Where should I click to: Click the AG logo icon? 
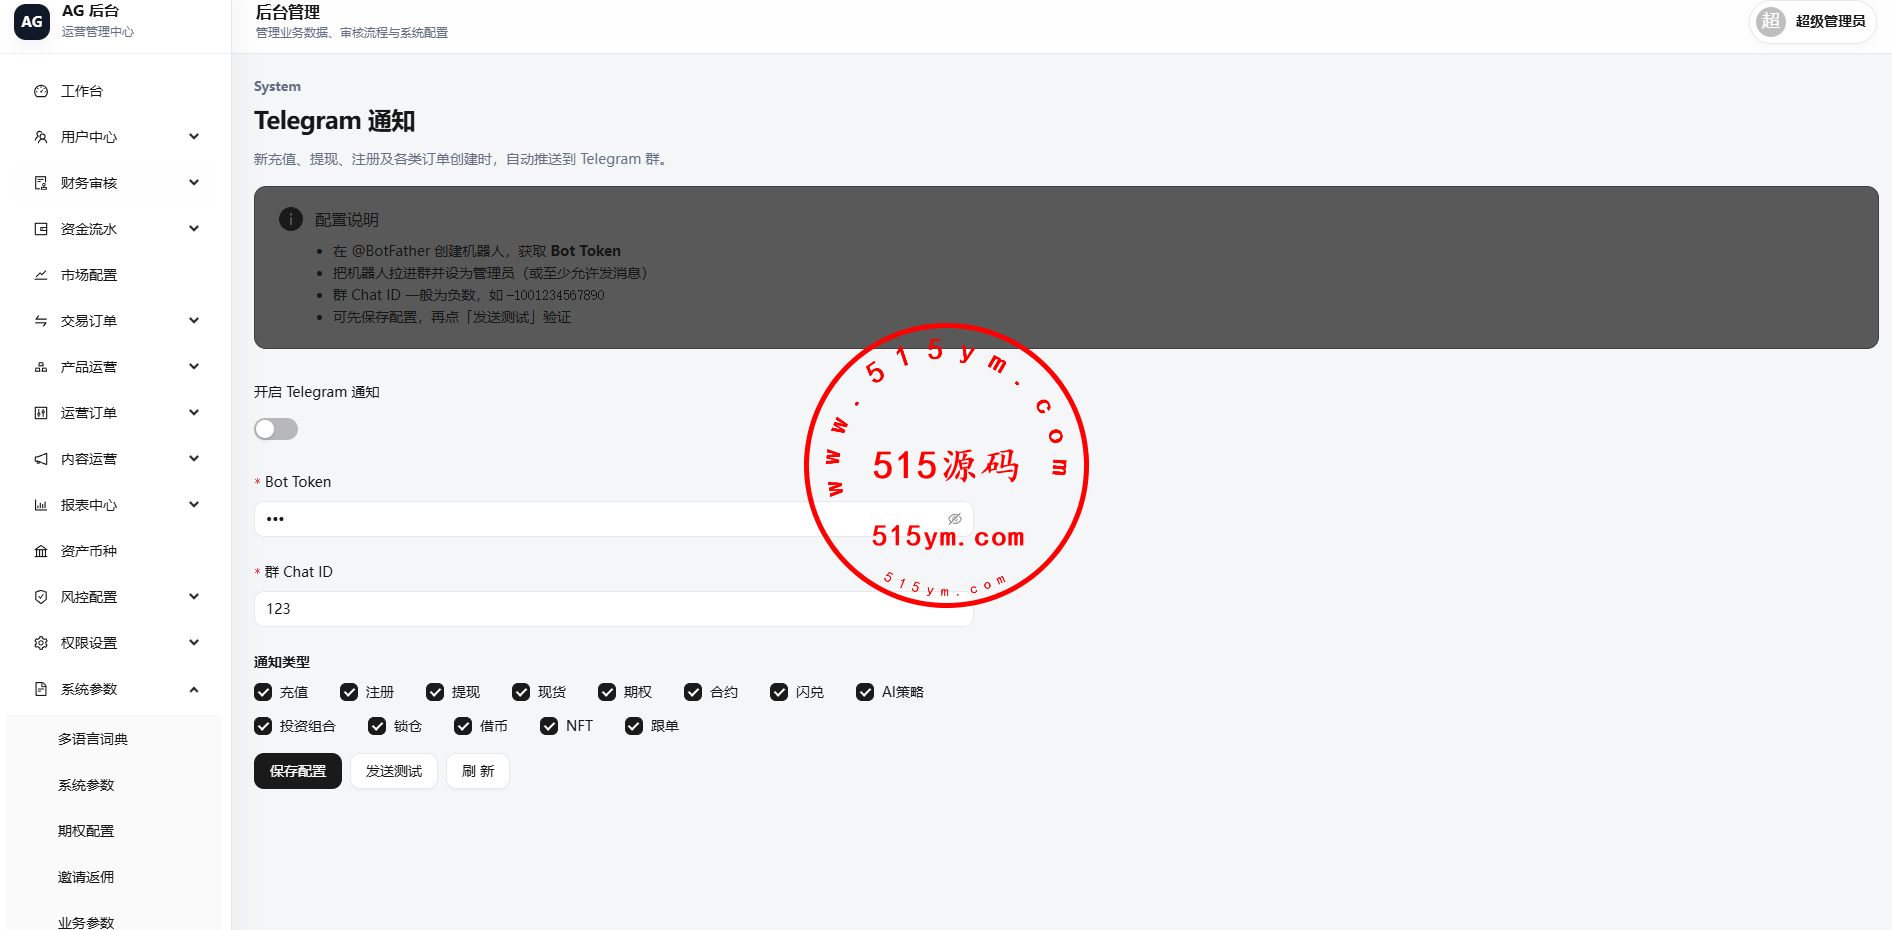32,21
